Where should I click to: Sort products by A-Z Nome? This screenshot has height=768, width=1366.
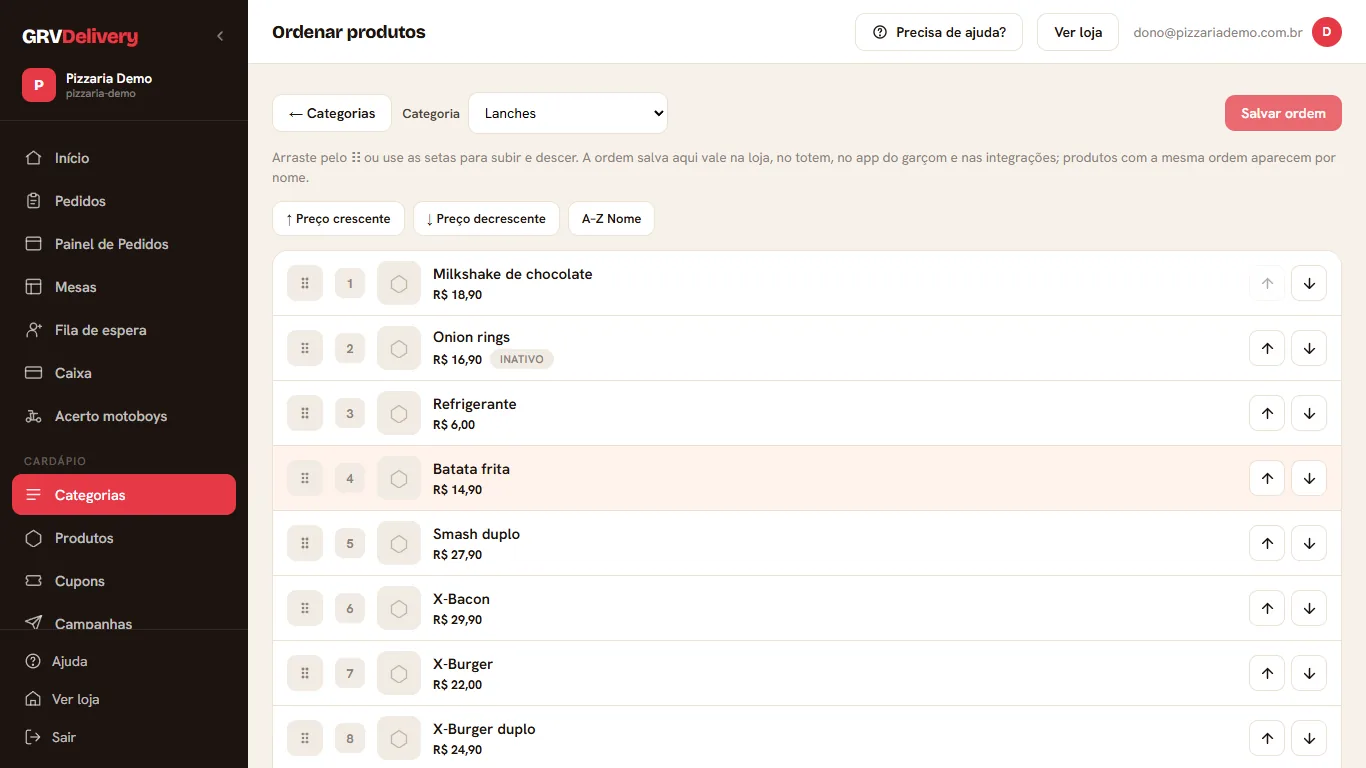611,219
